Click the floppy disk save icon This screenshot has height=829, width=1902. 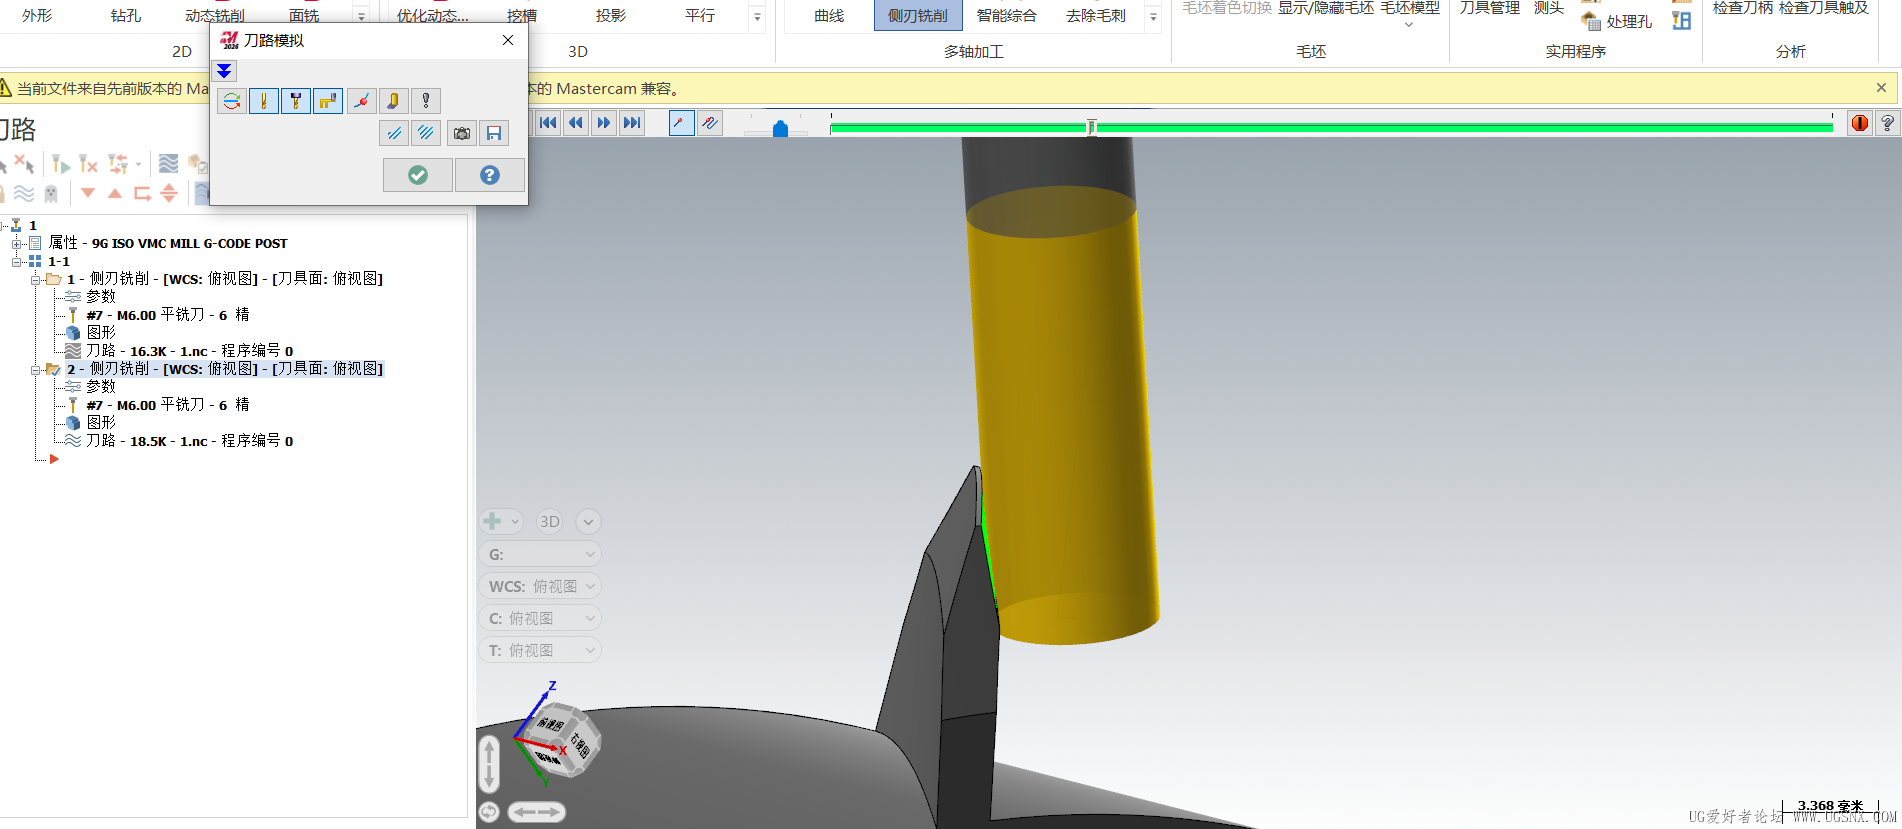[493, 133]
